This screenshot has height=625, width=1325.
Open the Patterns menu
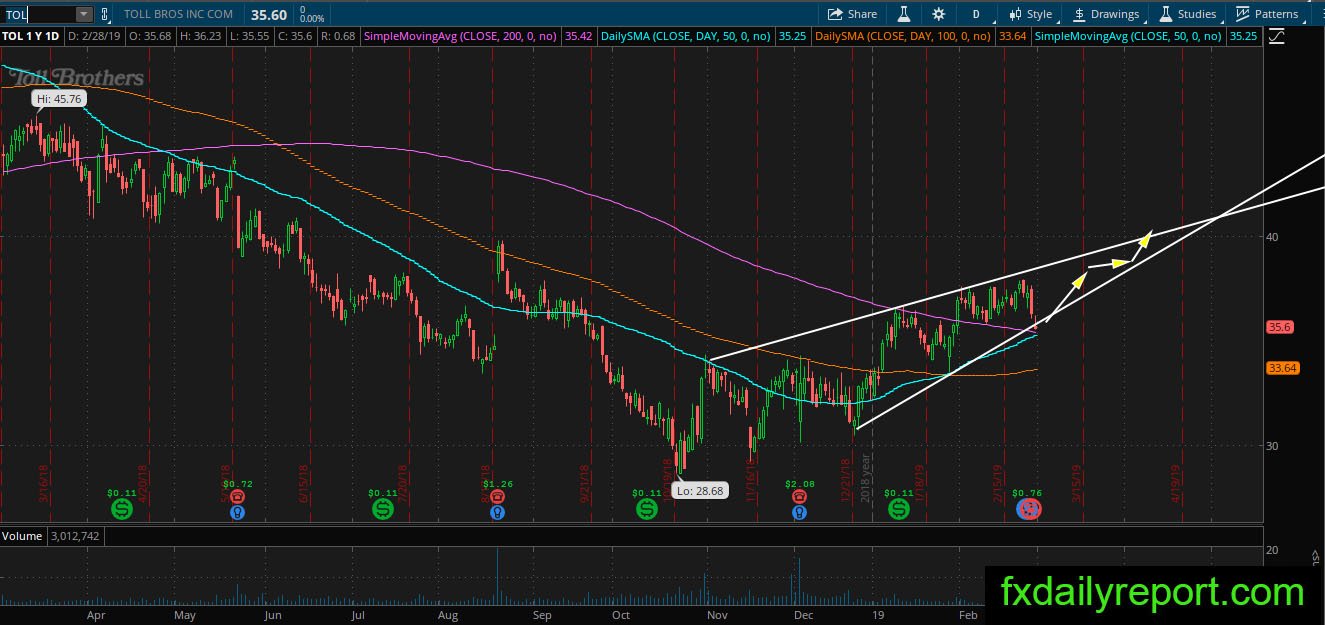coord(1267,14)
